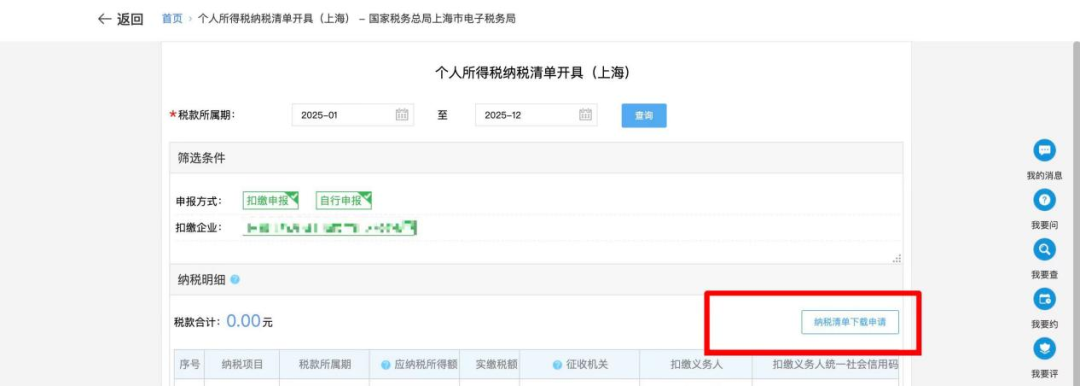
Task: Click the 税款所属期 column header
Action: click(x=324, y=365)
